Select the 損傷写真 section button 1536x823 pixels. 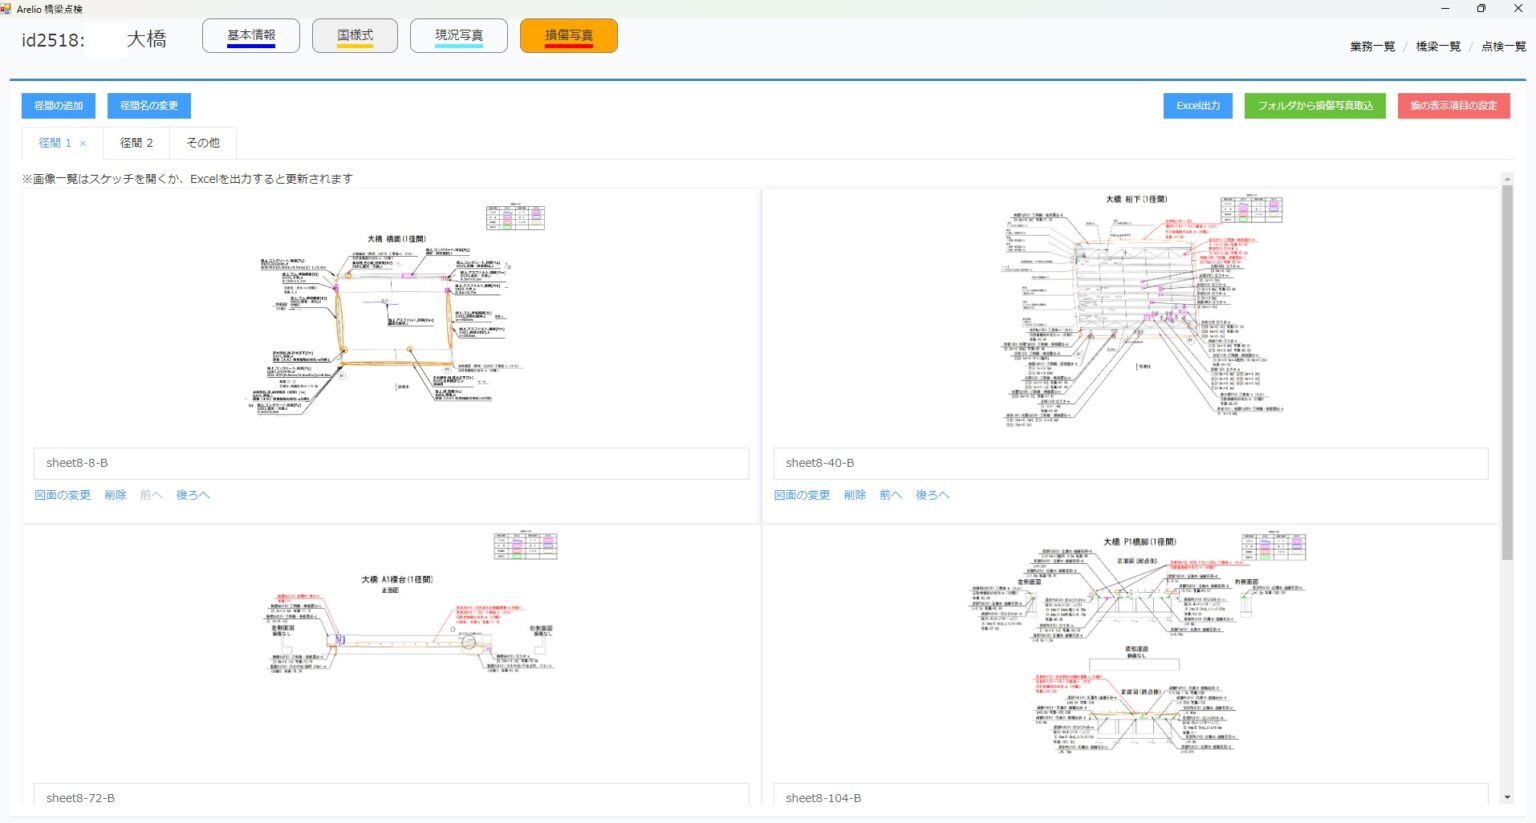click(568, 36)
